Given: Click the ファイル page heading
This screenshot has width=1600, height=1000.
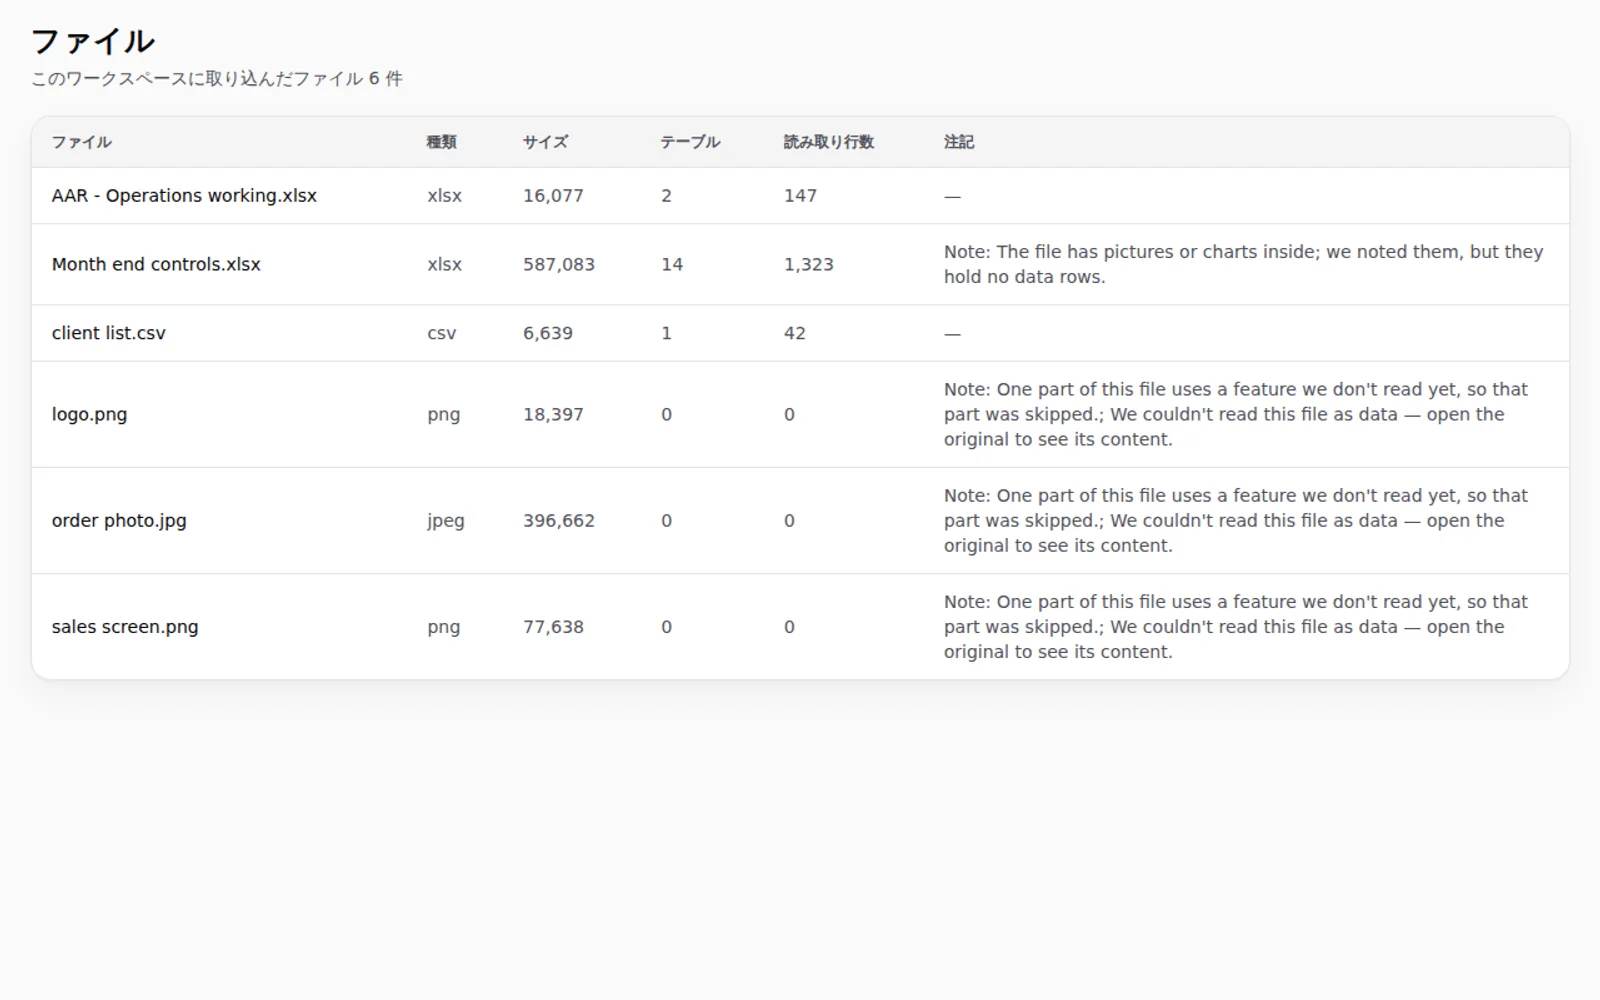Looking at the screenshot, I should (93, 42).
